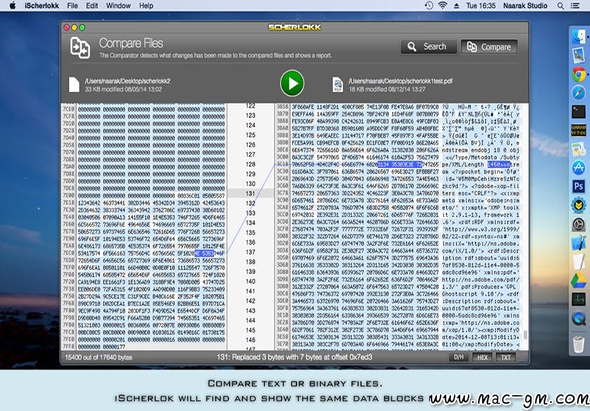Viewport: 590px width, 411px height.
Task: Select difference row 146
Action: [x=251, y=339]
